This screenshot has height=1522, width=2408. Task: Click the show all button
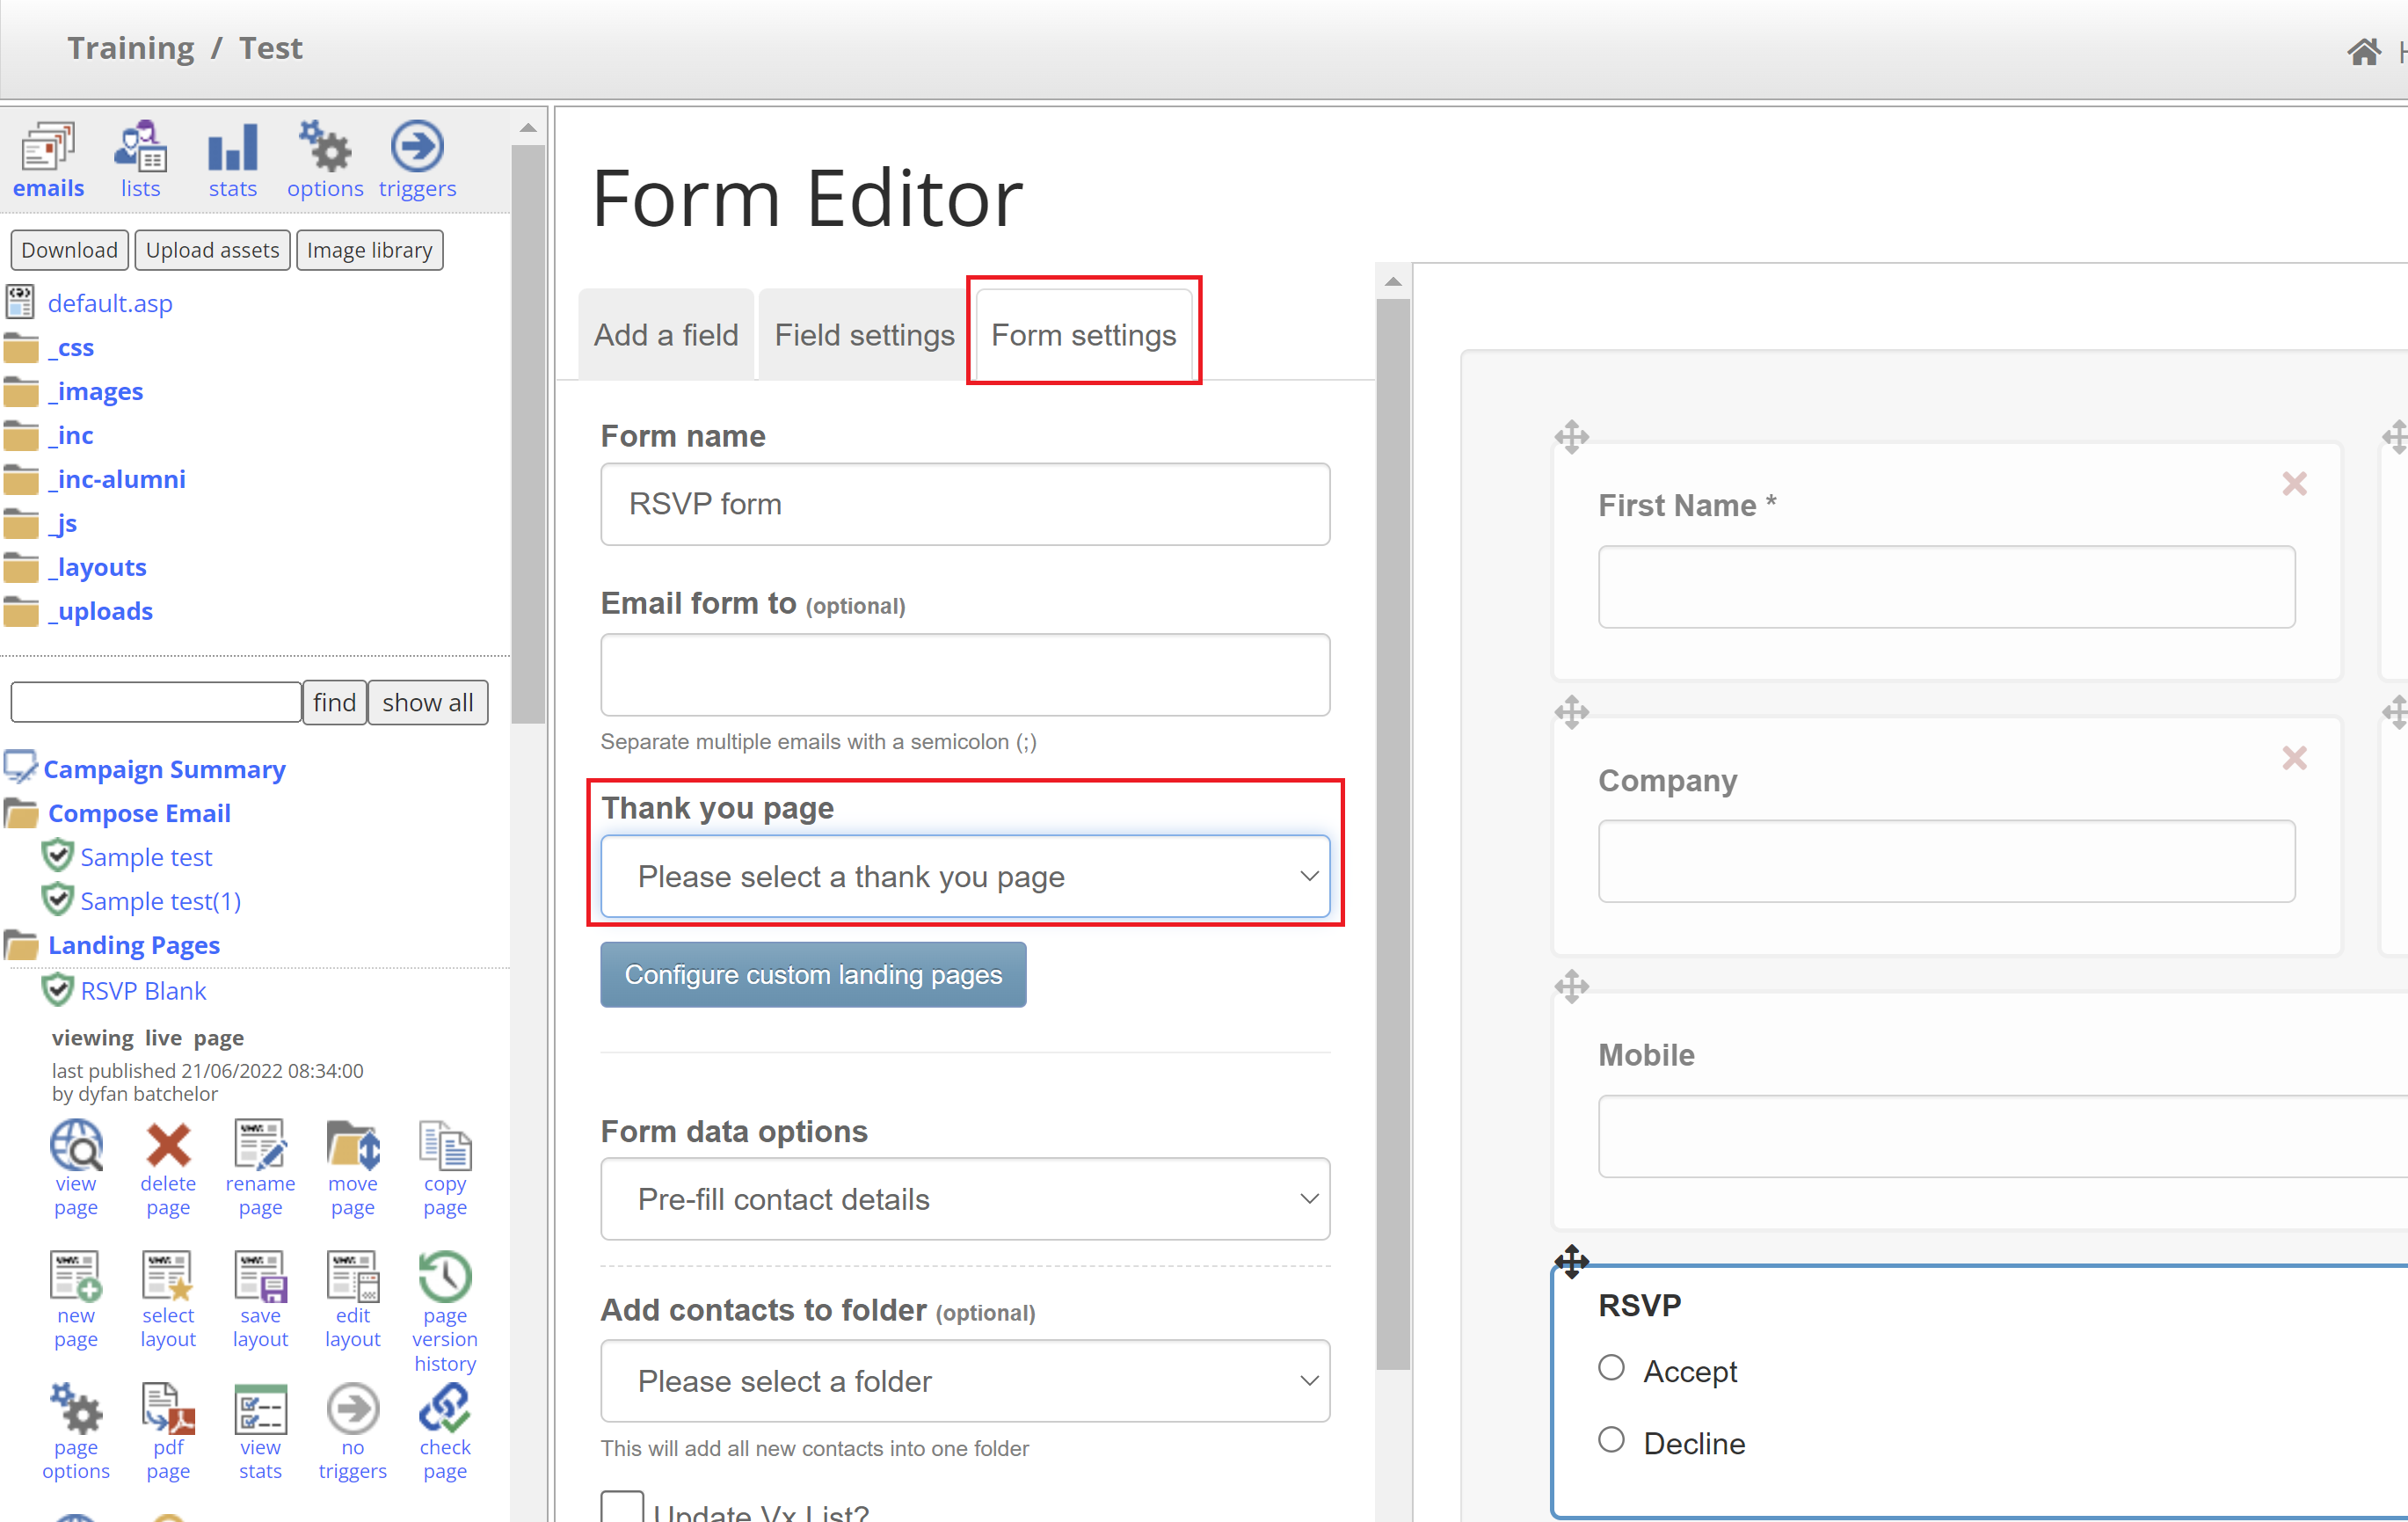tap(428, 702)
